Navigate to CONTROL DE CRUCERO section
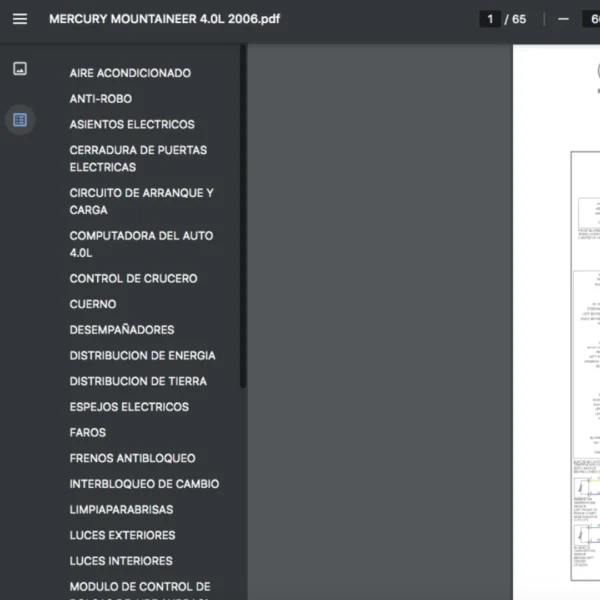Image resolution: width=600 pixels, height=600 pixels. point(133,279)
